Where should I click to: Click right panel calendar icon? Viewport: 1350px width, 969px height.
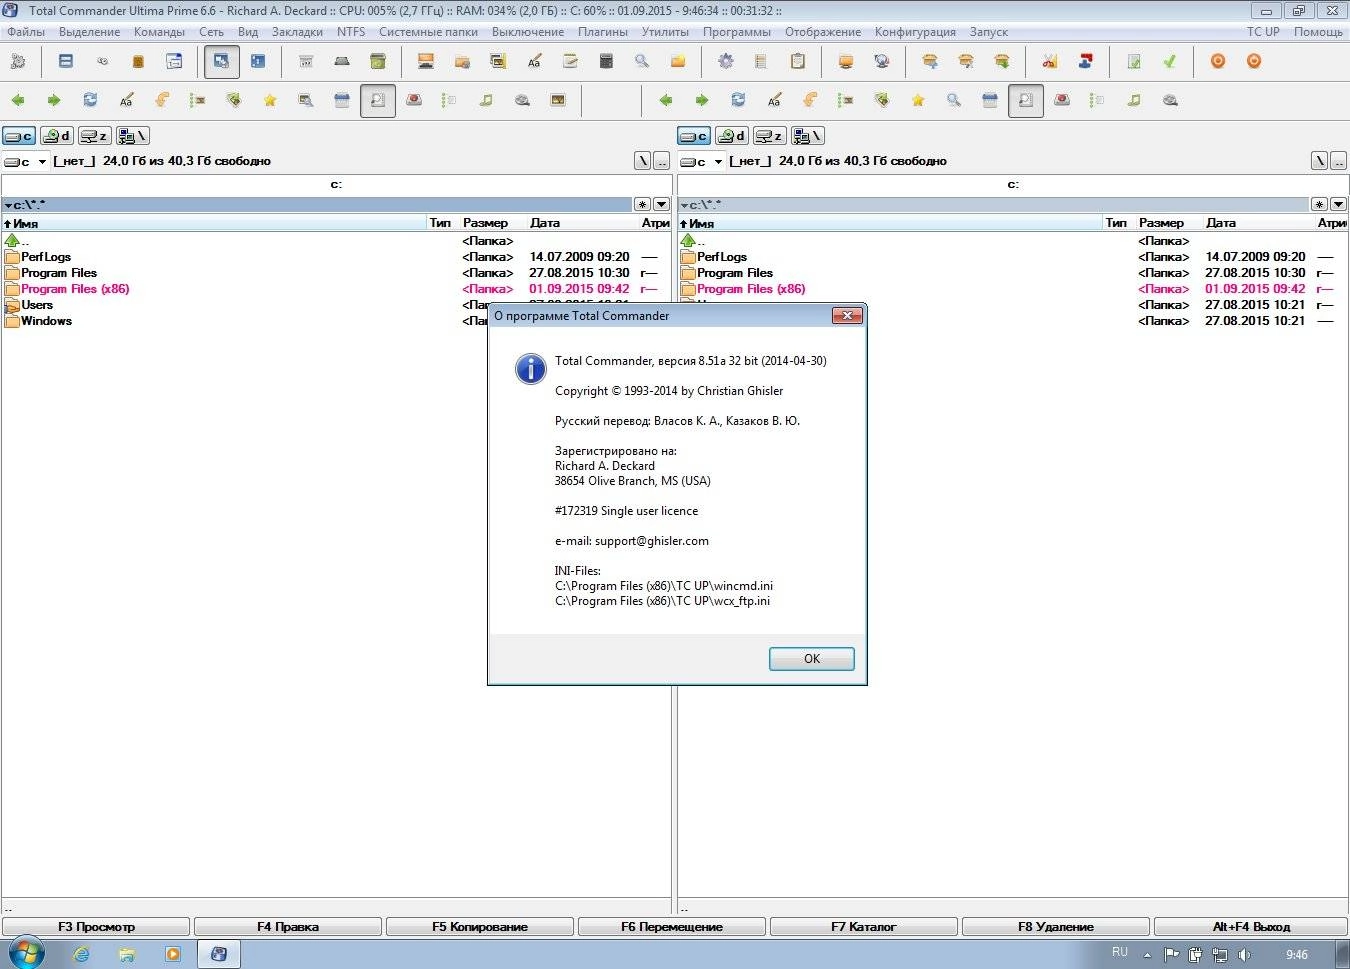point(990,100)
